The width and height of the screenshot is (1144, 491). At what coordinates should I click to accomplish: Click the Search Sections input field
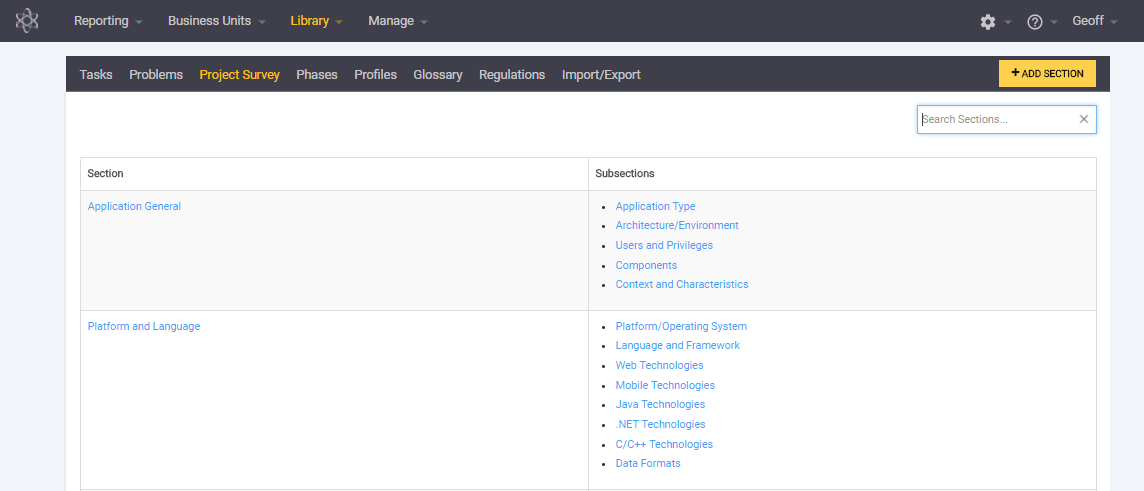[x=996, y=119]
